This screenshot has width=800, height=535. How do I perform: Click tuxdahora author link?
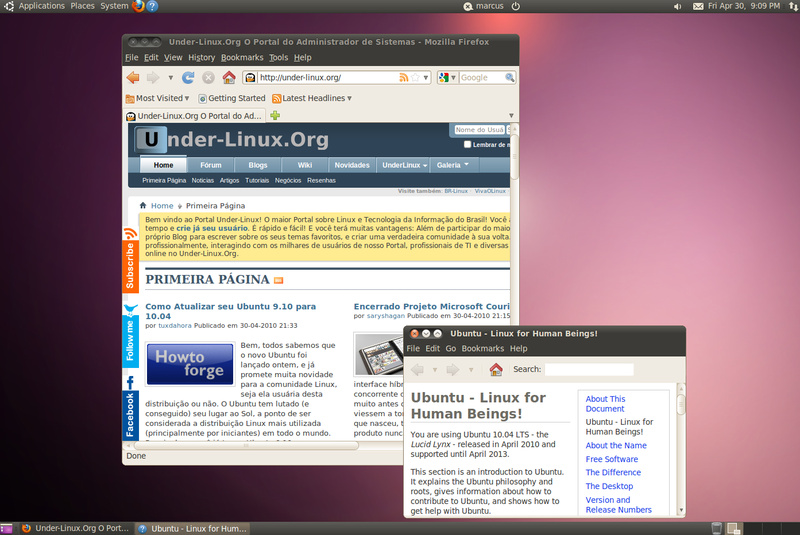174,325
